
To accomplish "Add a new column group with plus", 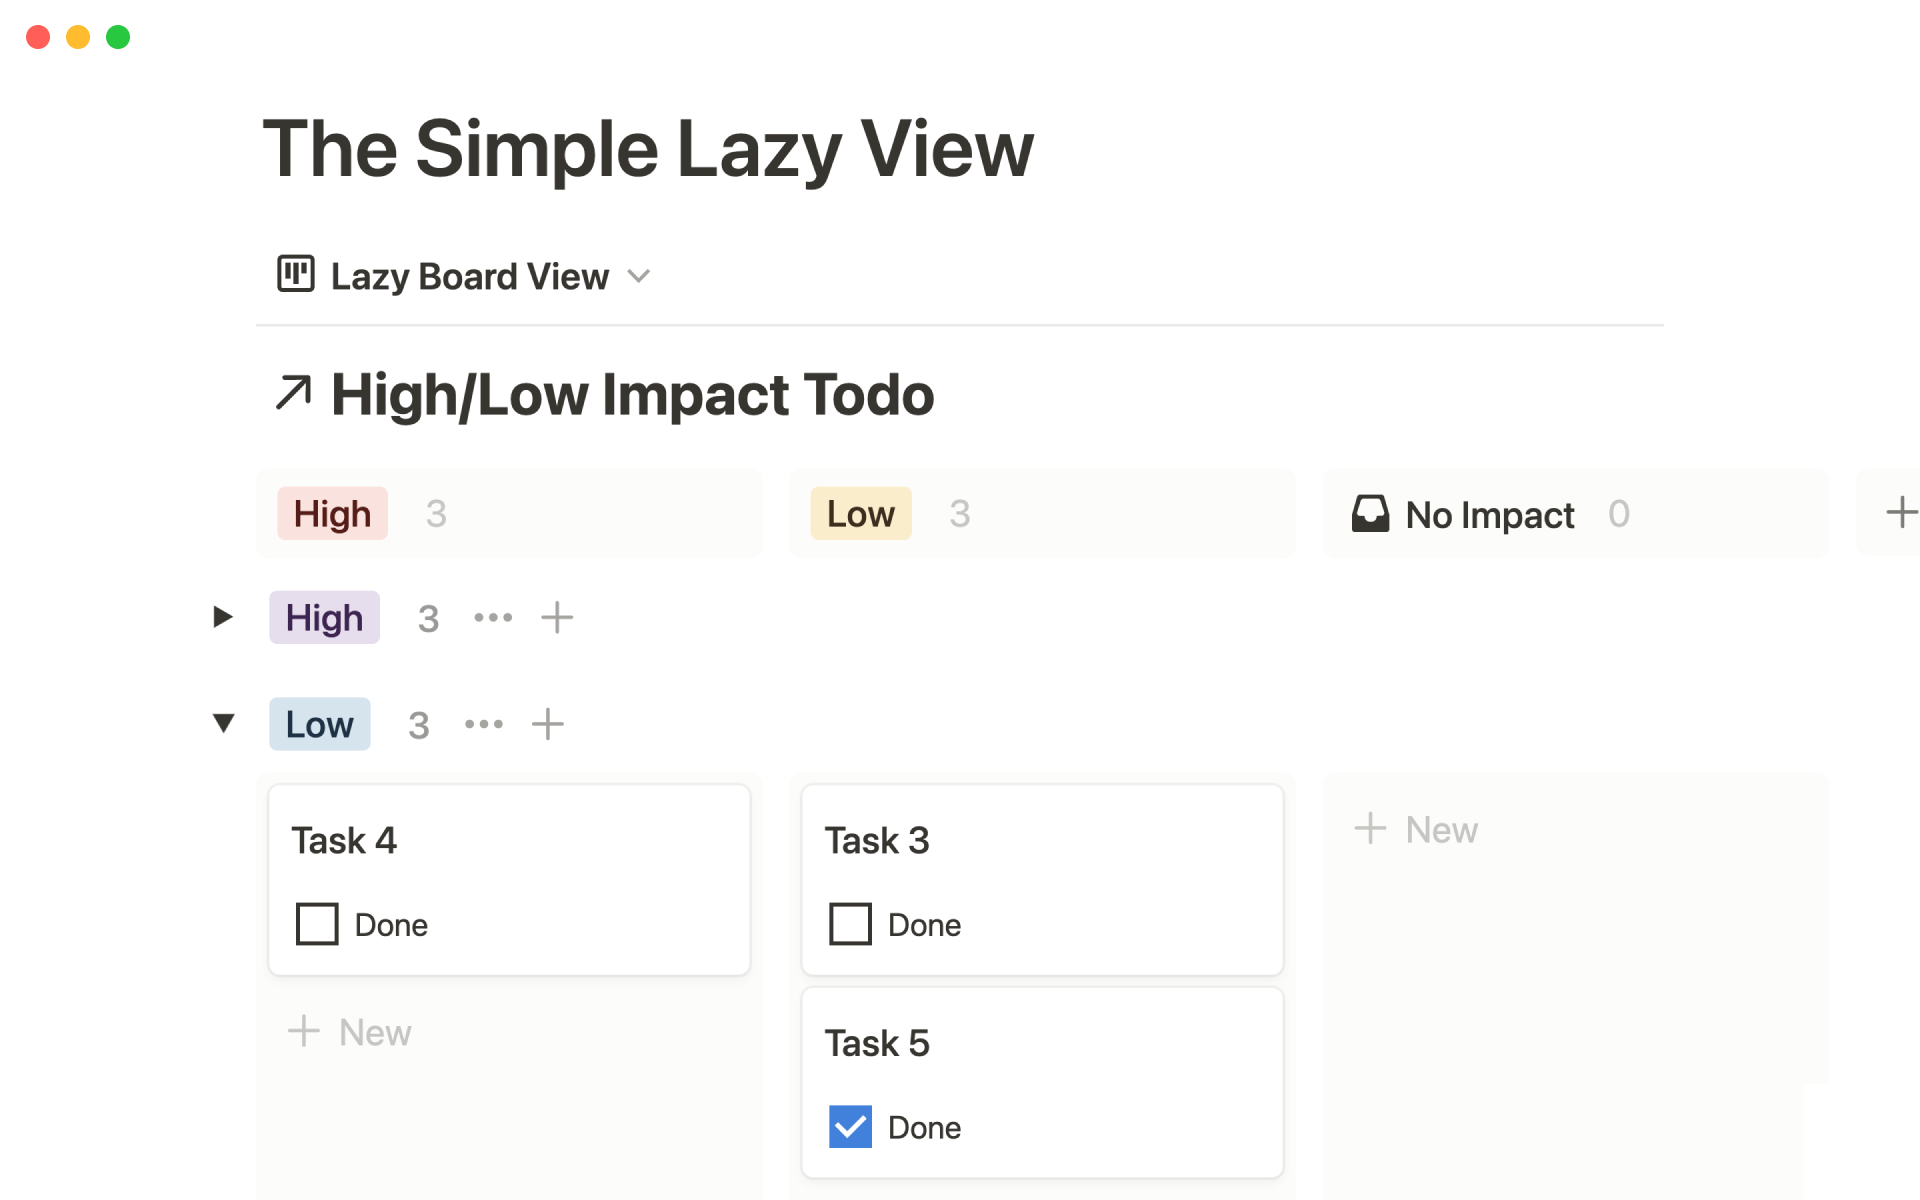I will [1900, 514].
